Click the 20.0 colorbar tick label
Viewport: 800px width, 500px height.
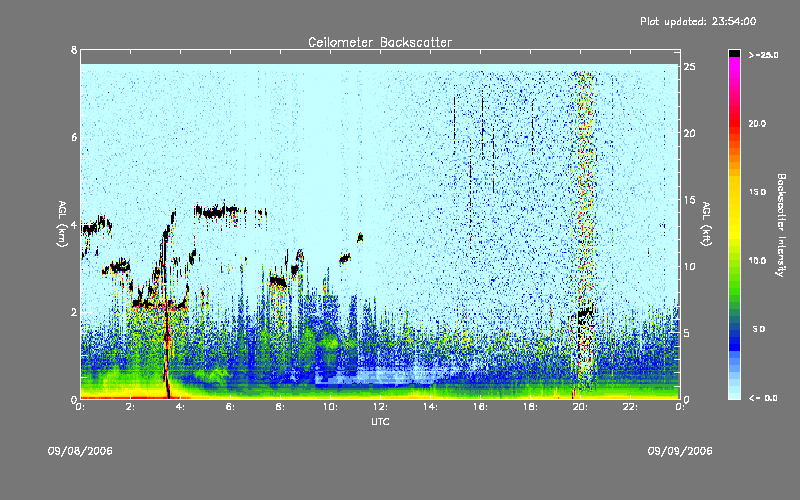coord(757,124)
